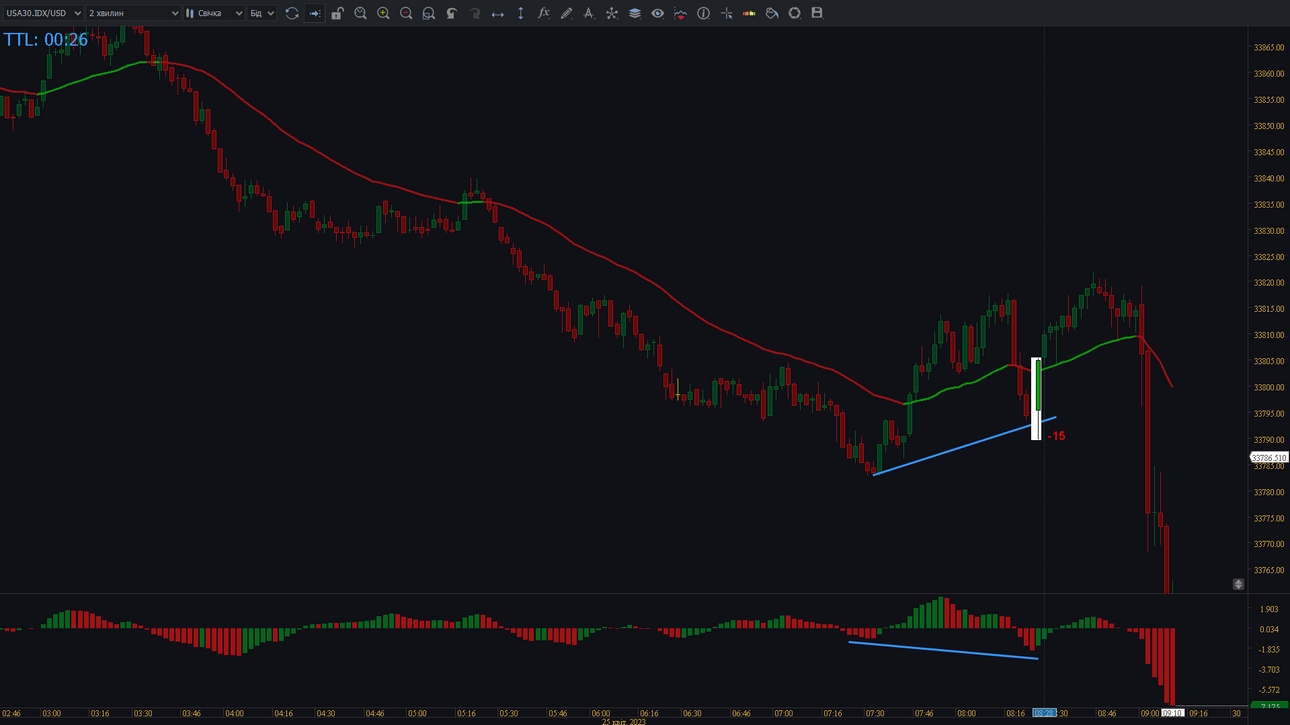Screen dimensions: 1290x725
Task: Toggle the eye visibility icon
Action: [658, 13]
